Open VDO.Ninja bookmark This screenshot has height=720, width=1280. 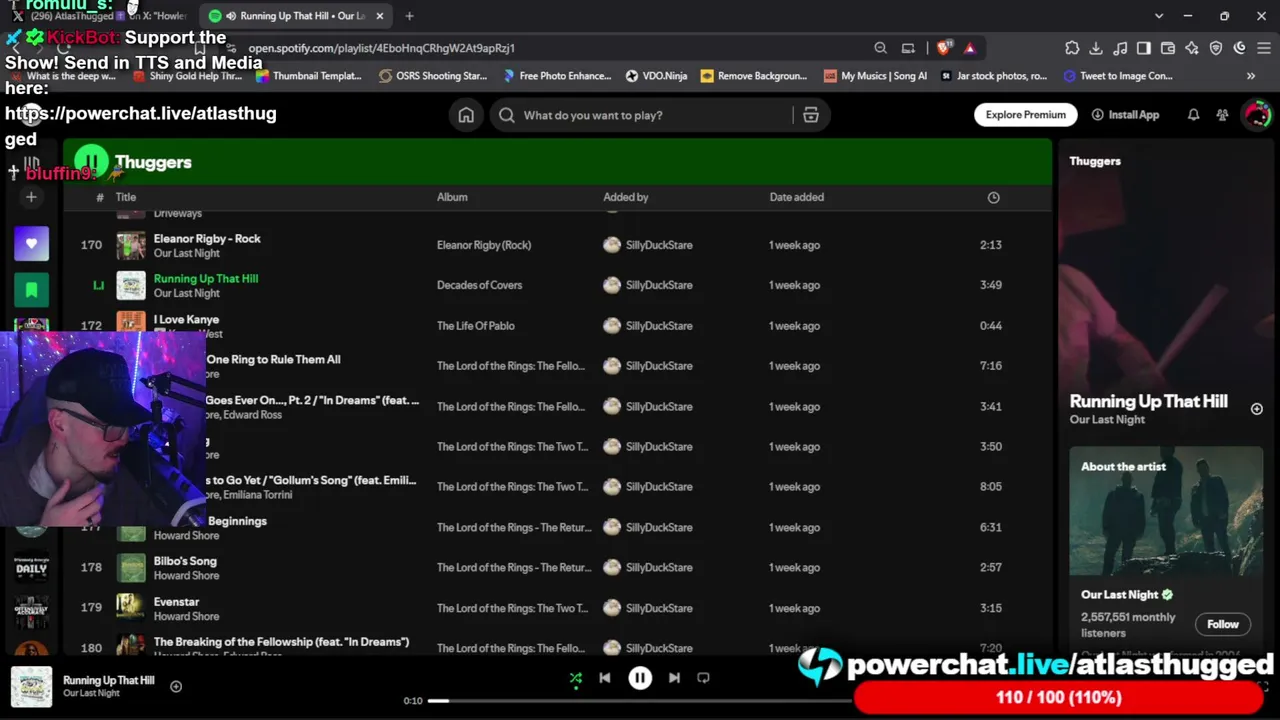[657, 76]
